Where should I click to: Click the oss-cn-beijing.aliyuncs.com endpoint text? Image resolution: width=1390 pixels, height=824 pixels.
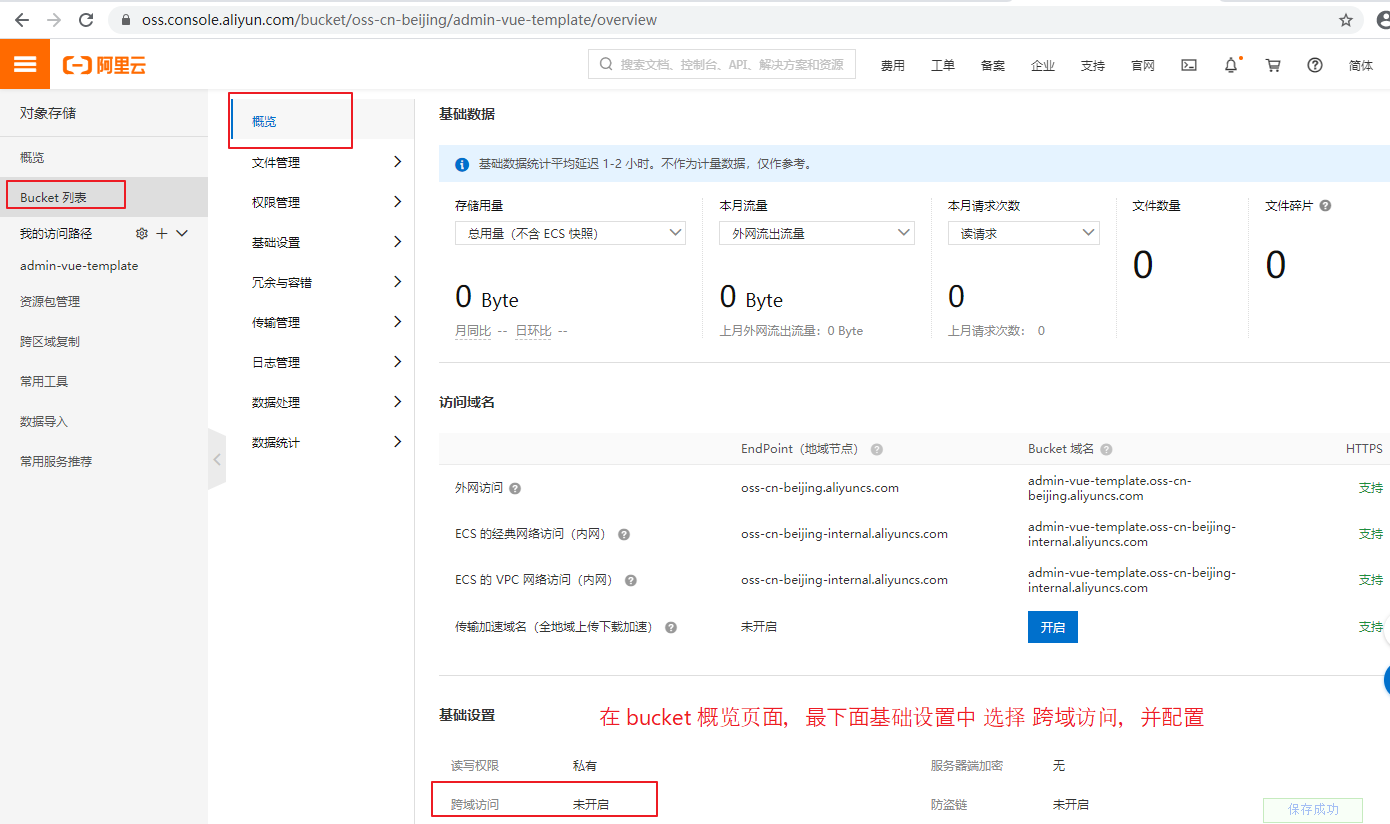(820, 488)
